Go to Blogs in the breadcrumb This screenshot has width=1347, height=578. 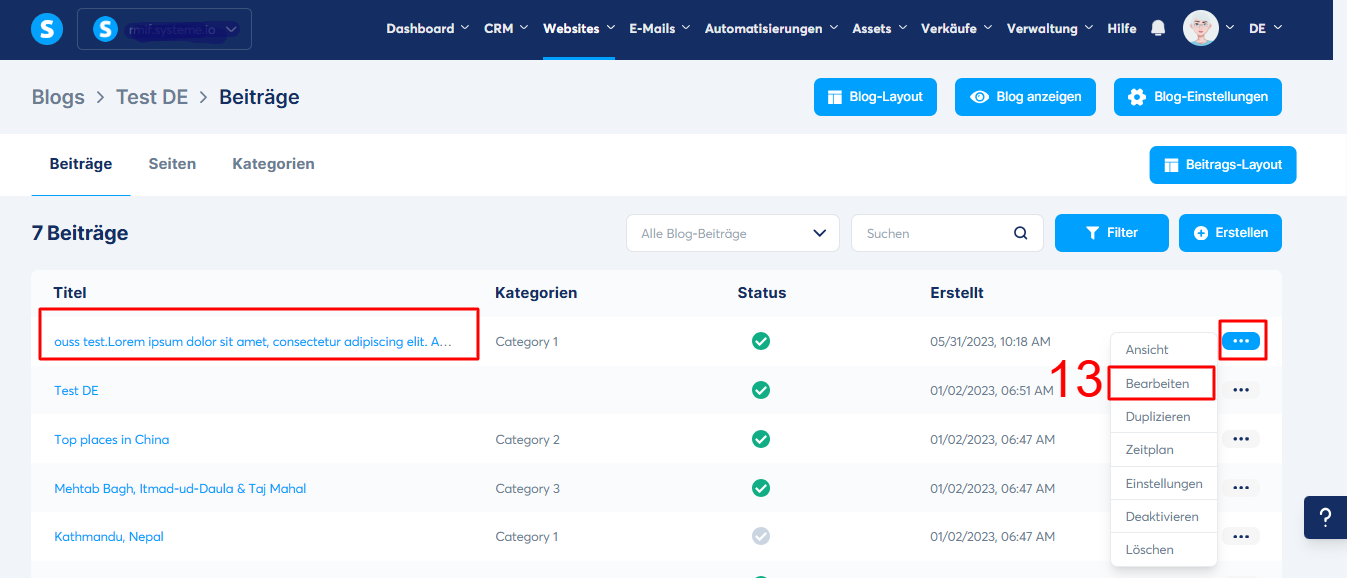58,97
